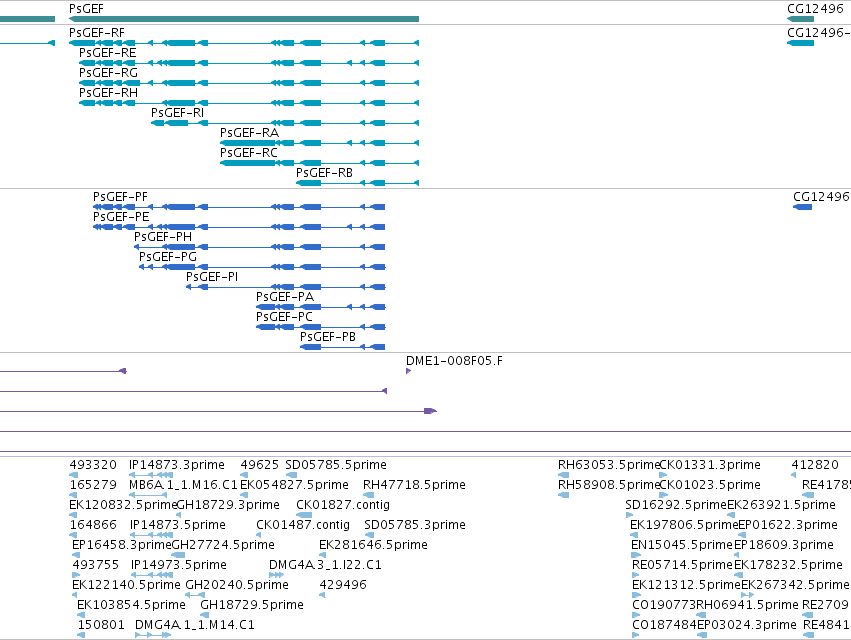Select the 165279 EST label
Screen dimensions: 851x640
coord(93,485)
